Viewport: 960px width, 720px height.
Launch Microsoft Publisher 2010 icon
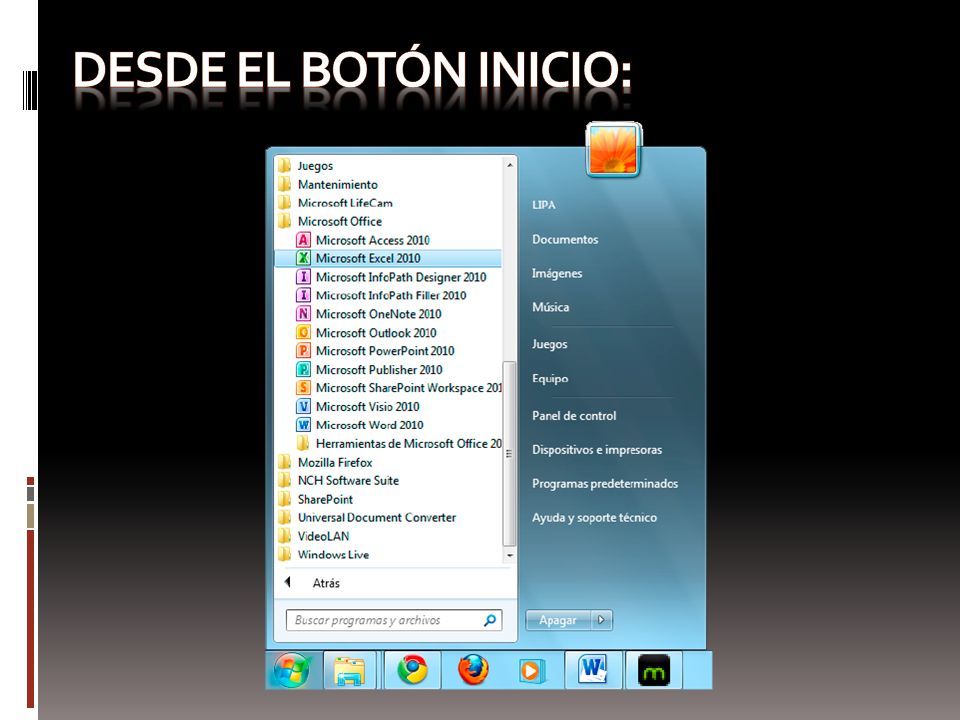pyautogui.click(x=303, y=369)
